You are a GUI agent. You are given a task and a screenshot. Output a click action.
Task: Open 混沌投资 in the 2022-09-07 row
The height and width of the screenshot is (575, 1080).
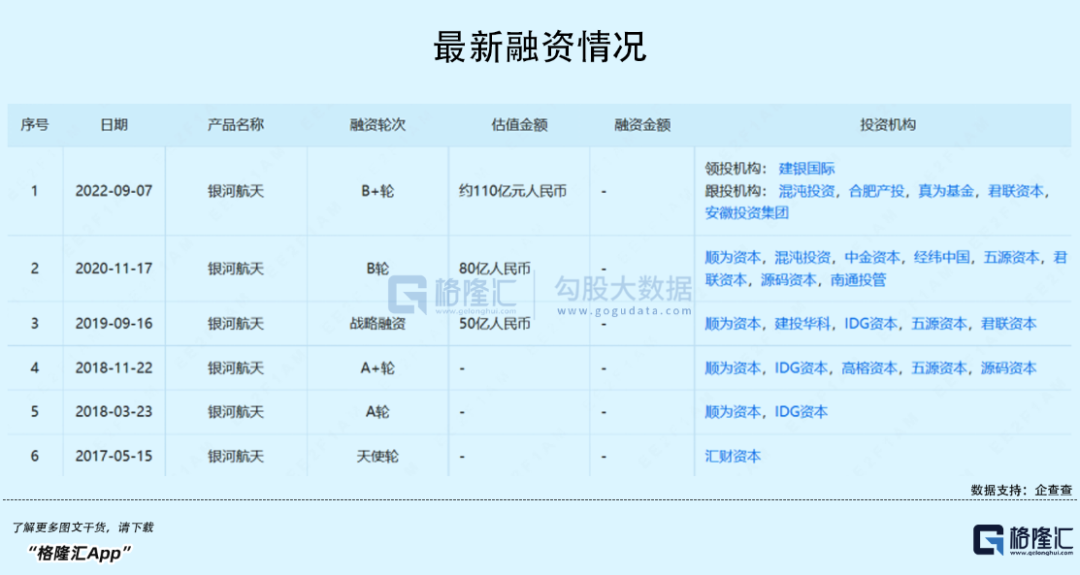click(x=807, y=191)
